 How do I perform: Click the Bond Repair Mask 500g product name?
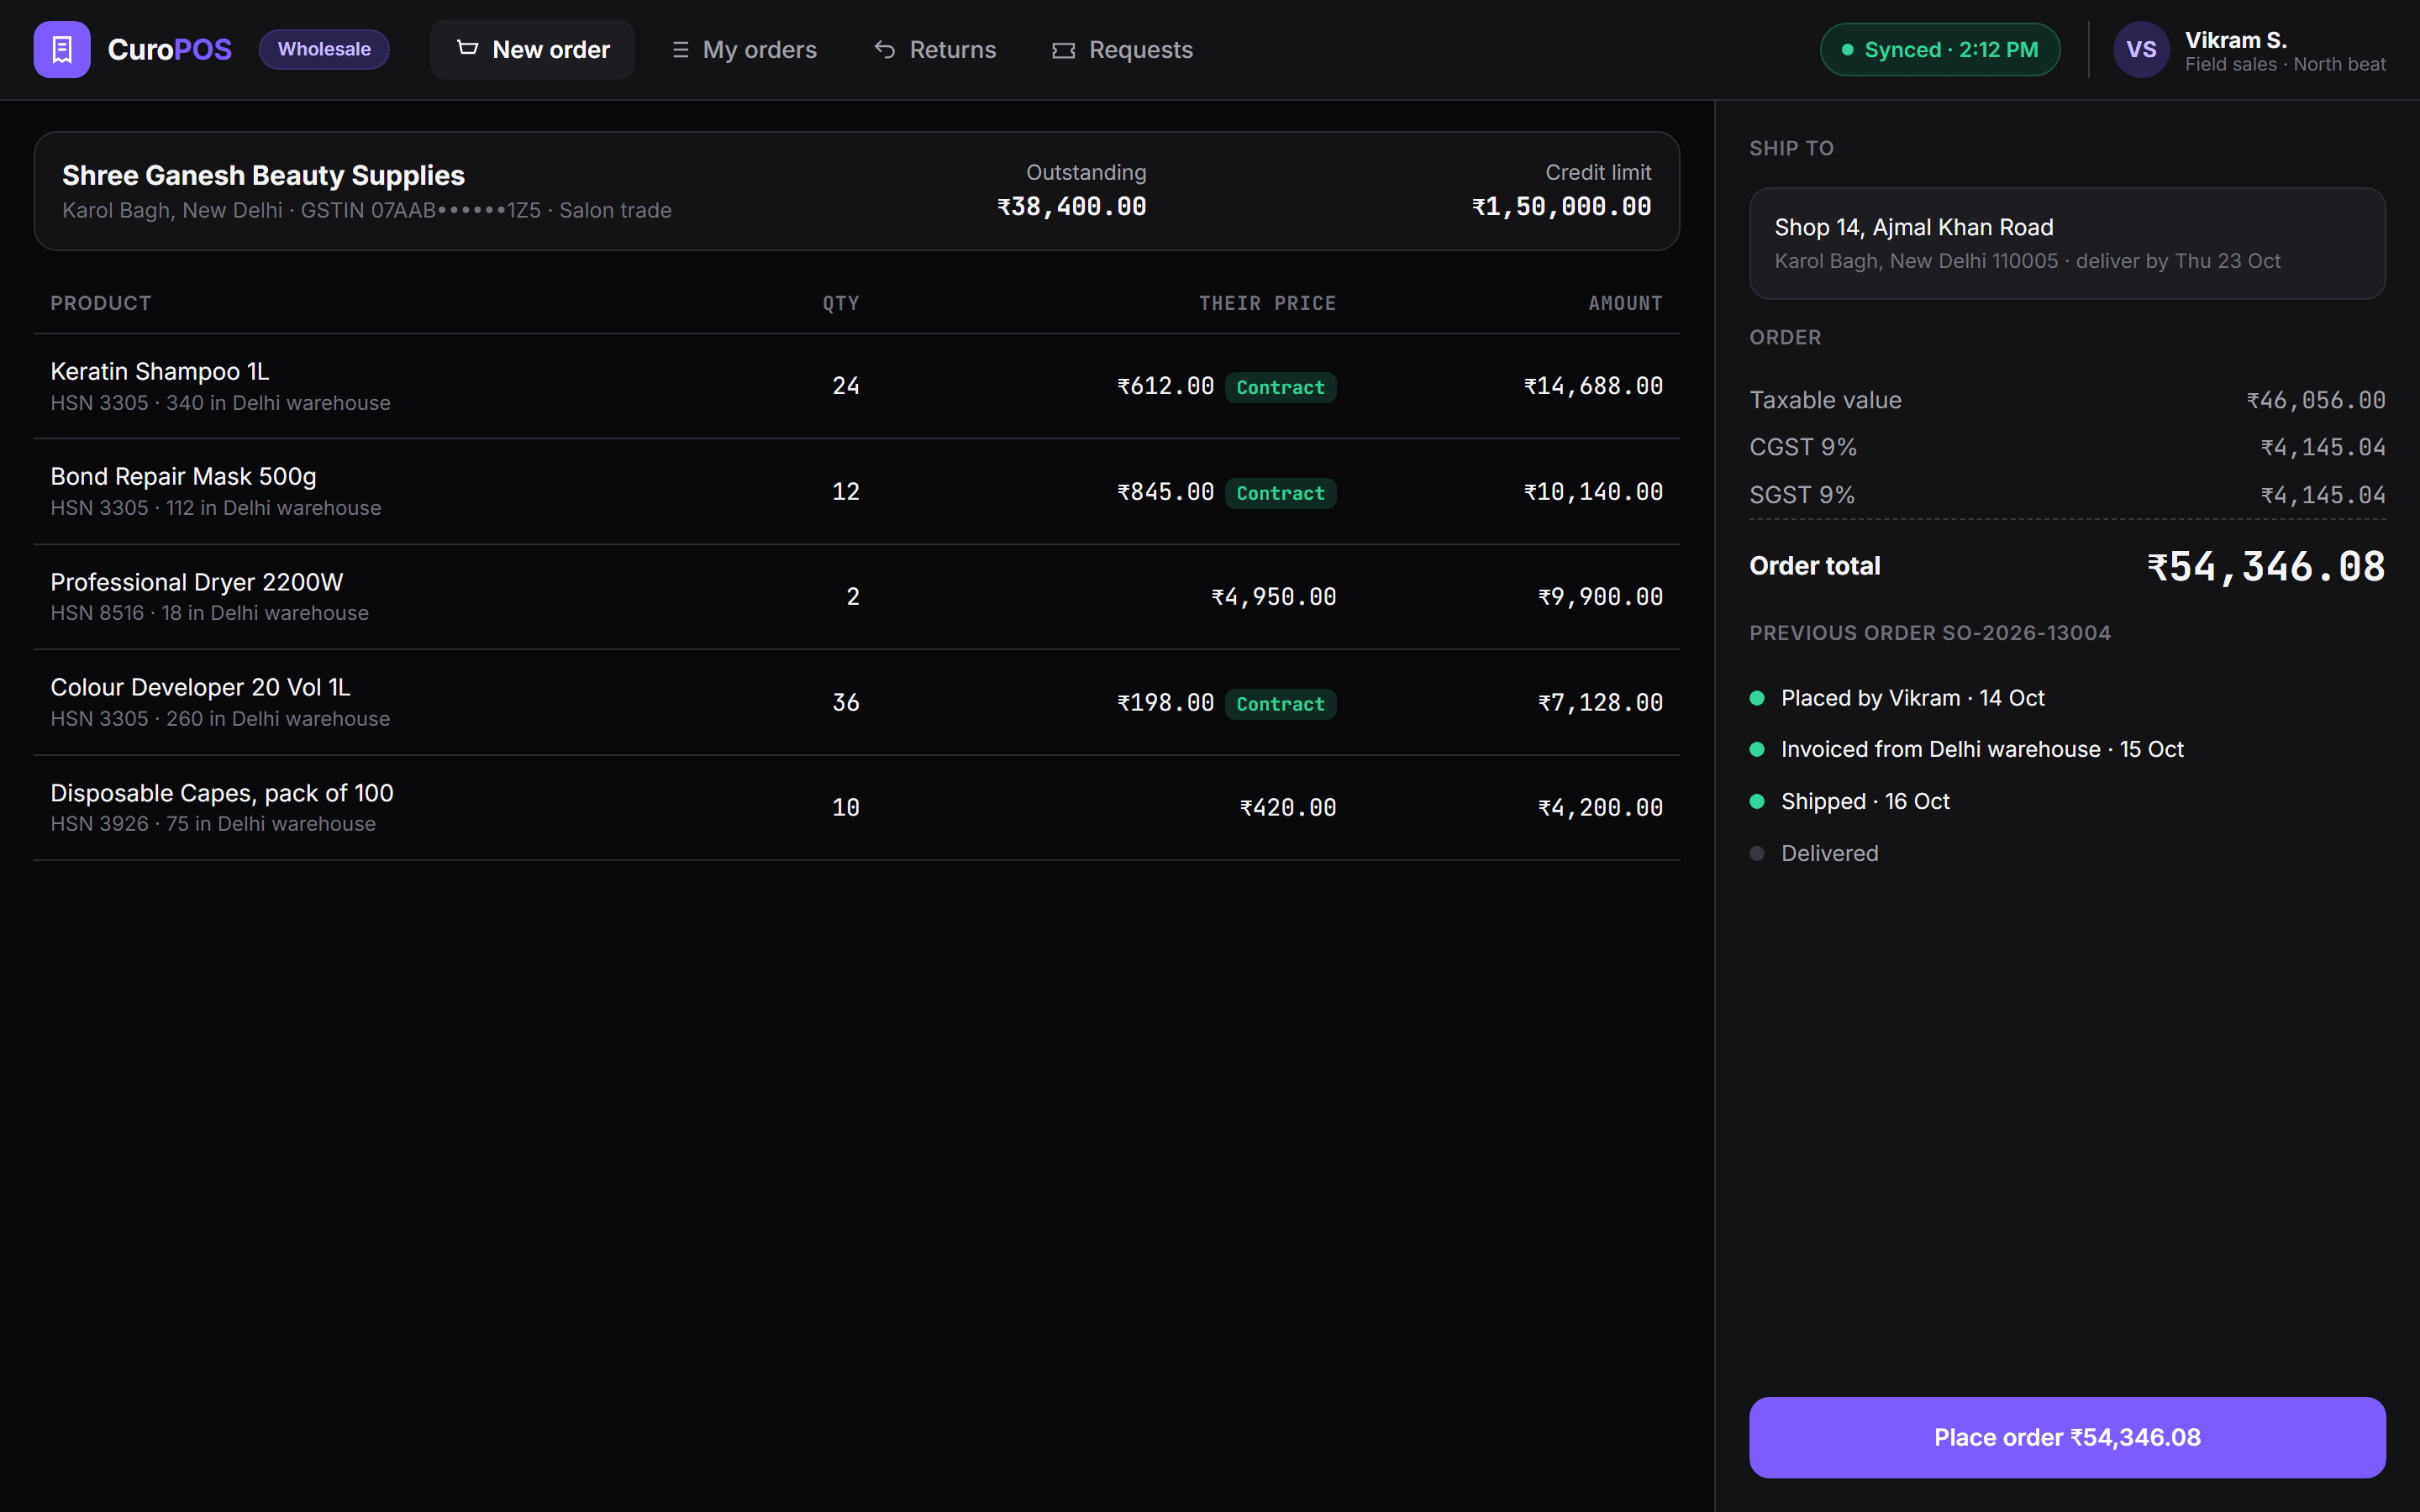(x=183, y=476)
